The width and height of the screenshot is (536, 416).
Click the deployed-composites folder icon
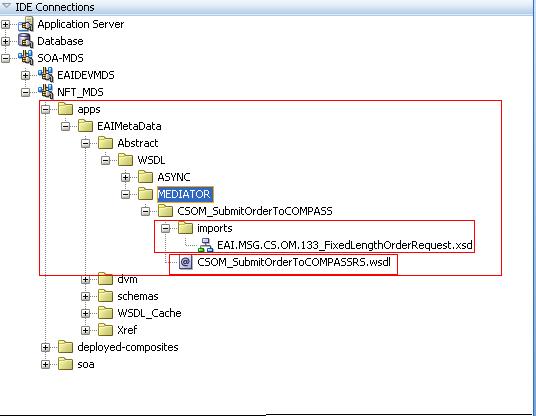click(65, 347)
